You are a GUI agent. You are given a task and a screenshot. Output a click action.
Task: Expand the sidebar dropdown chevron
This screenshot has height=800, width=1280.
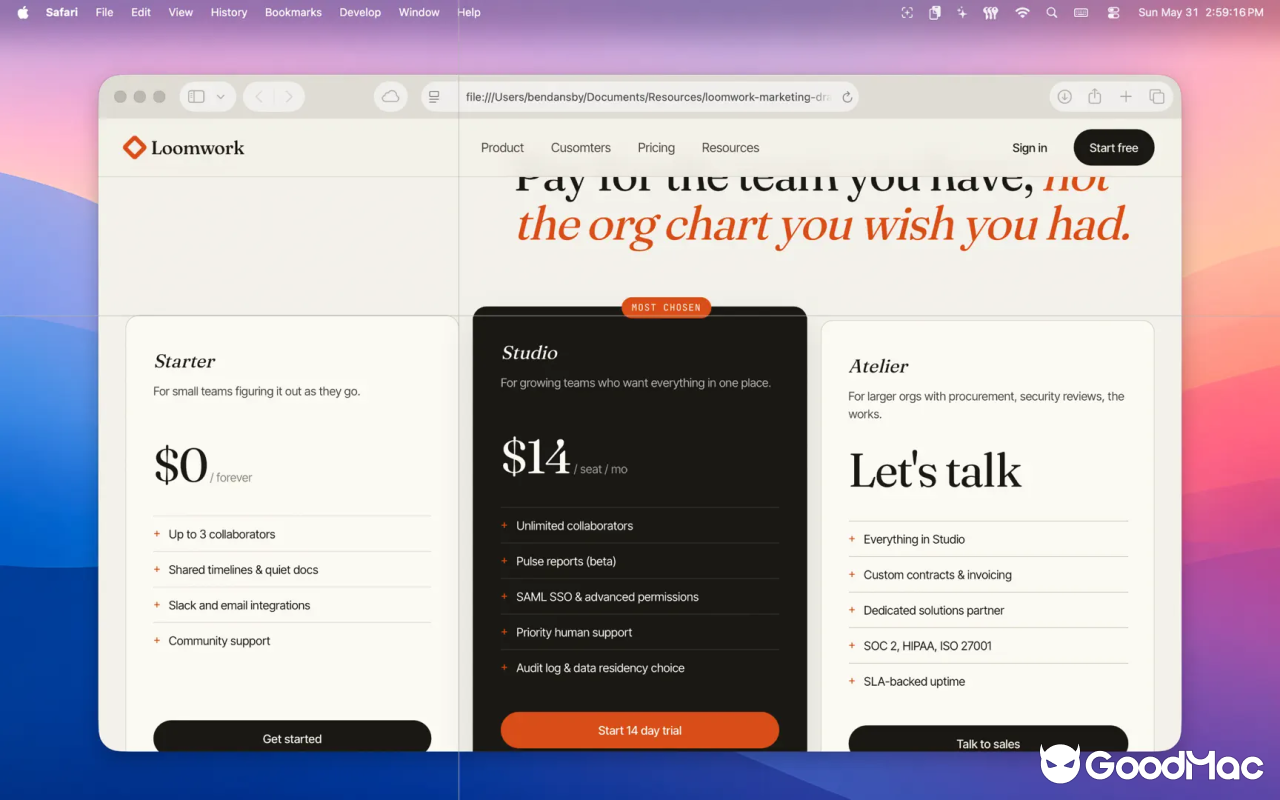point(221,97)
